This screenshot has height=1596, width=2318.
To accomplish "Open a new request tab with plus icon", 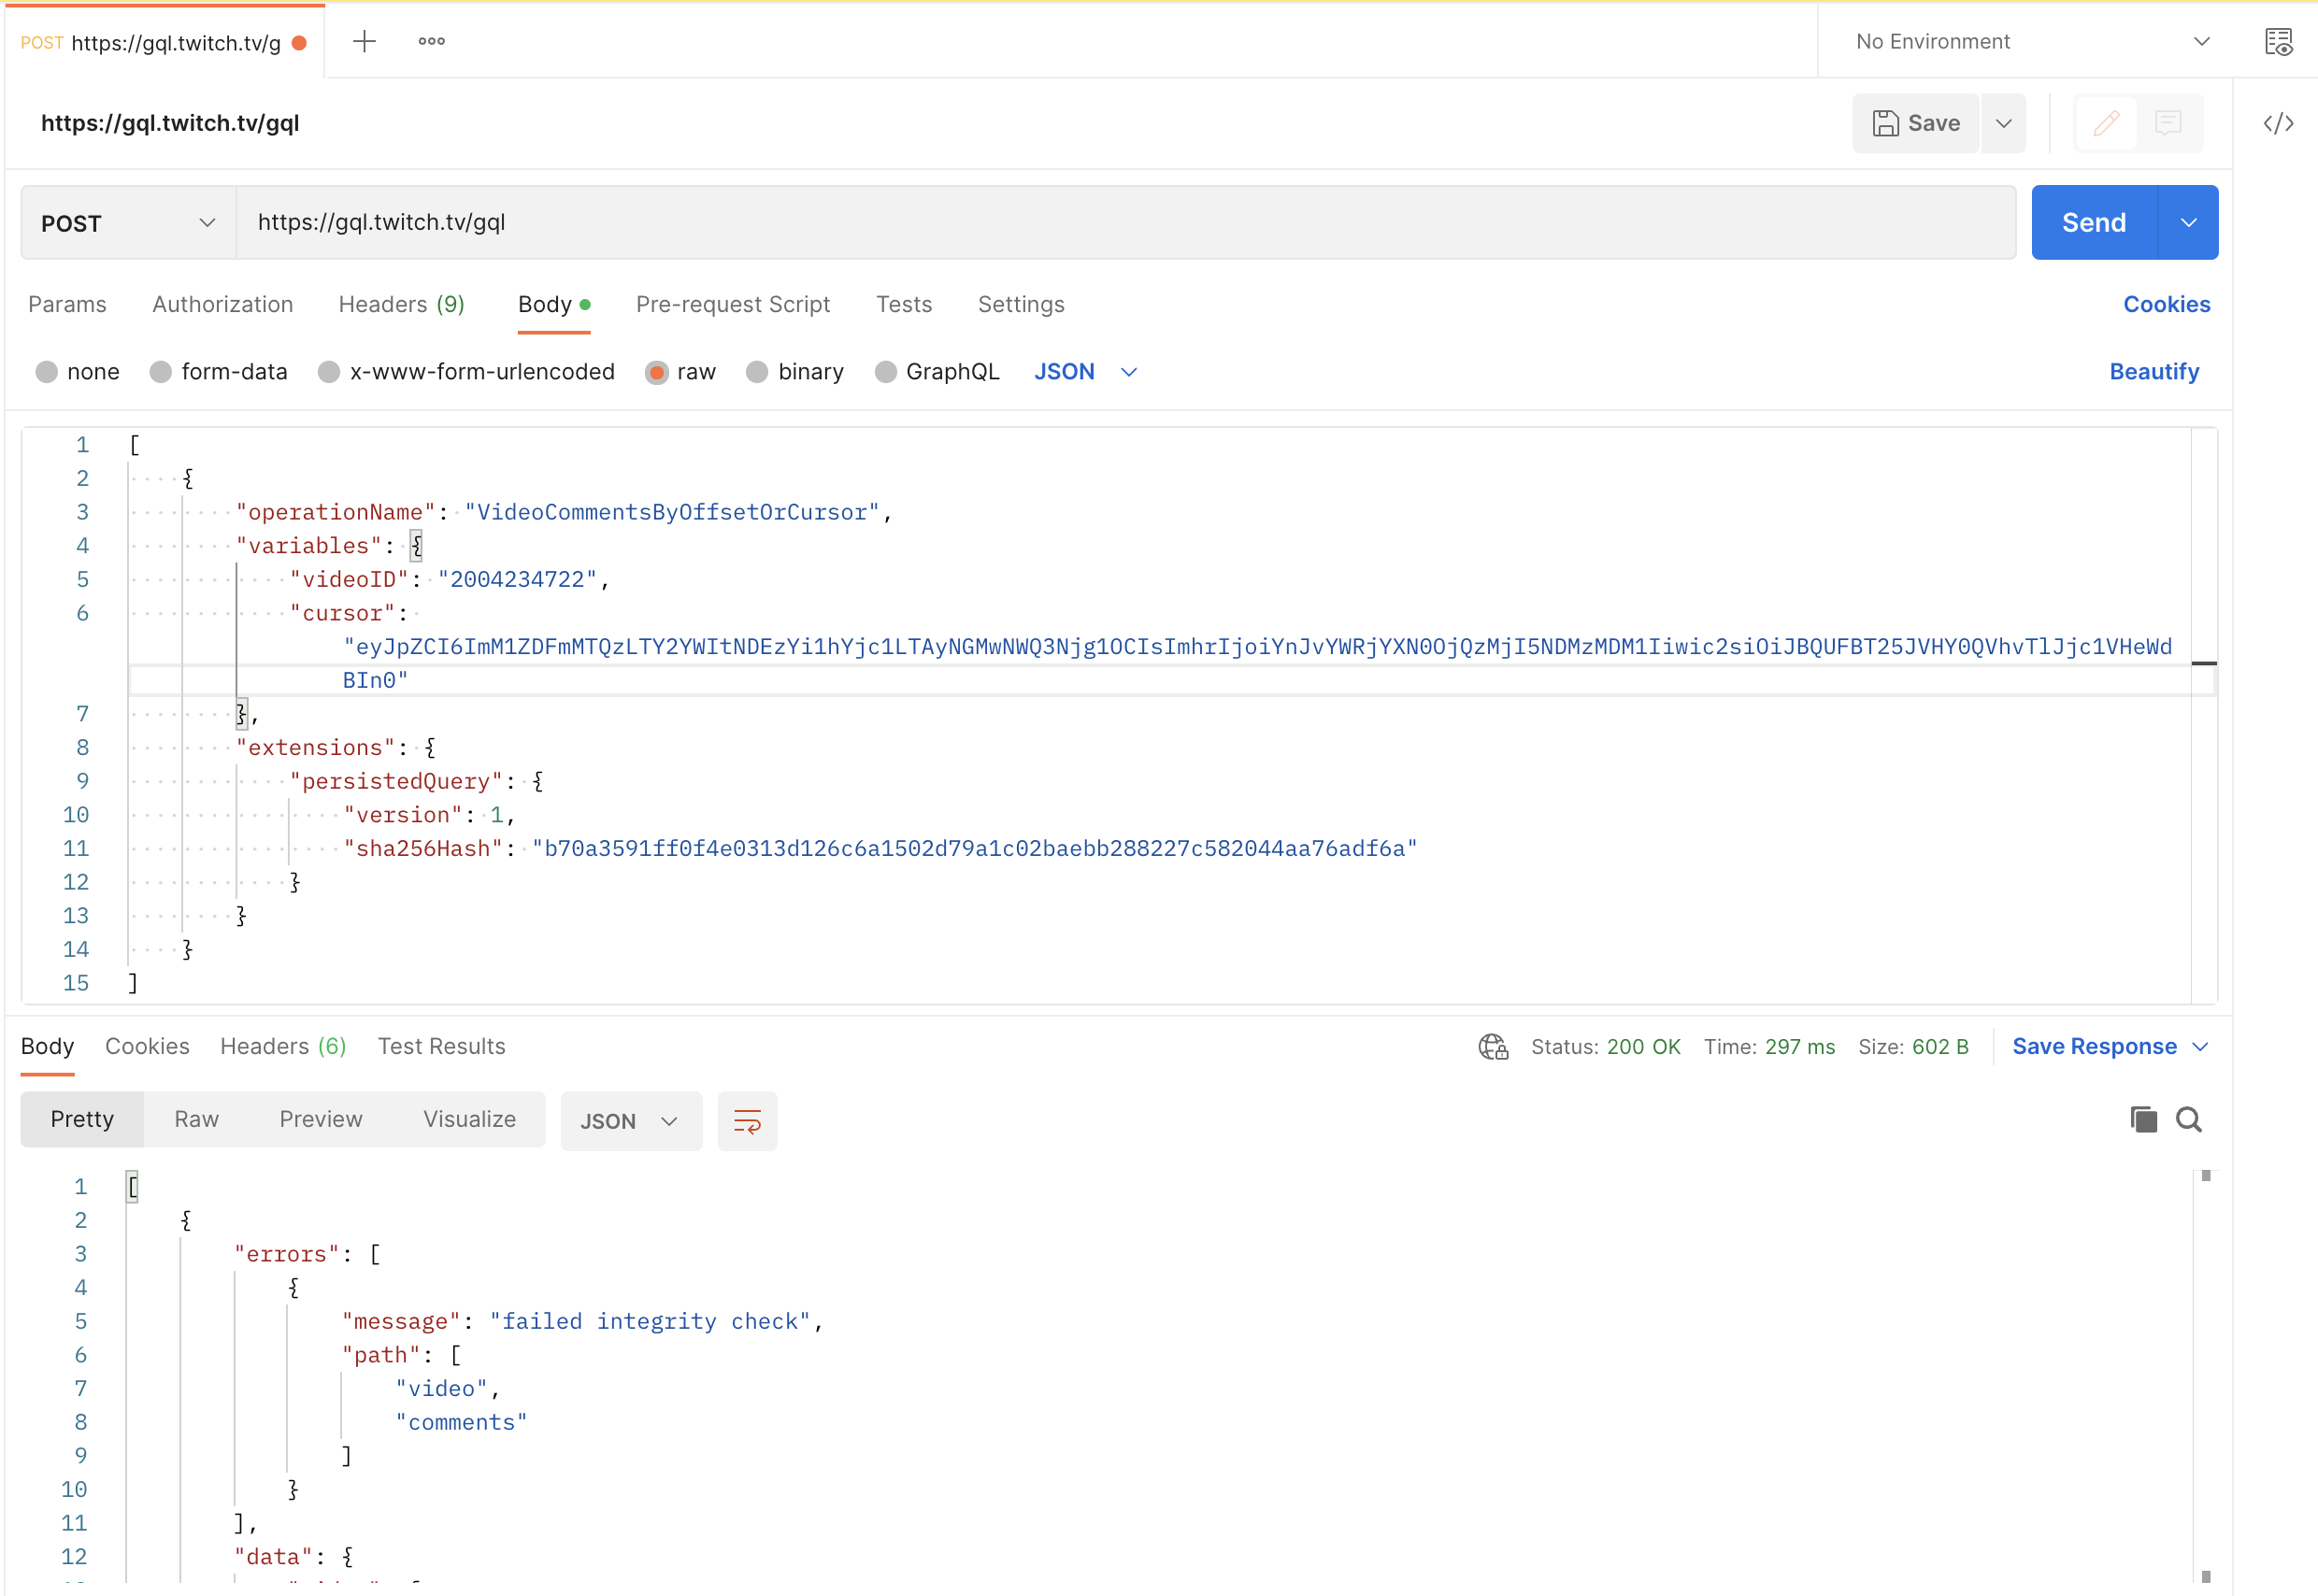I will pos(364,41).
